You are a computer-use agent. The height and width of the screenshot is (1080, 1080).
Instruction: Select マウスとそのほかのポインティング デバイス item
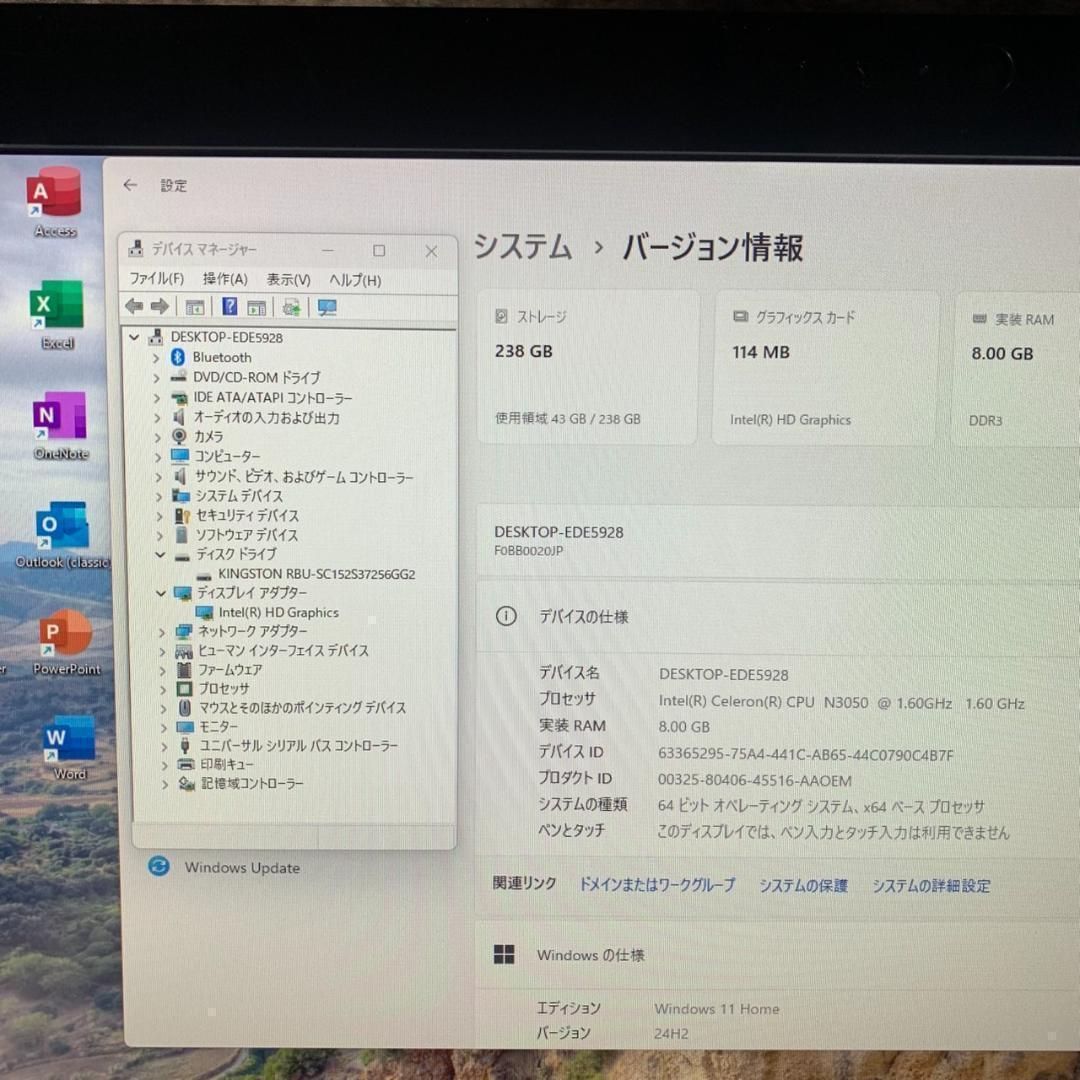(302, 707)
